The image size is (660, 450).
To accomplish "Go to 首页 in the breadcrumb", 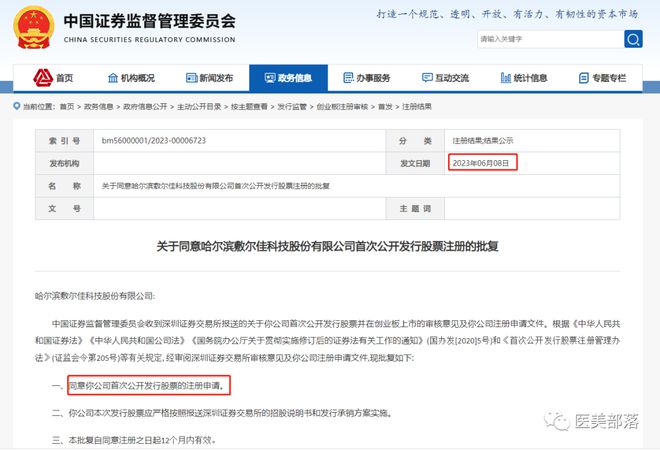I will pyautogui.click(x=67, y=107).
